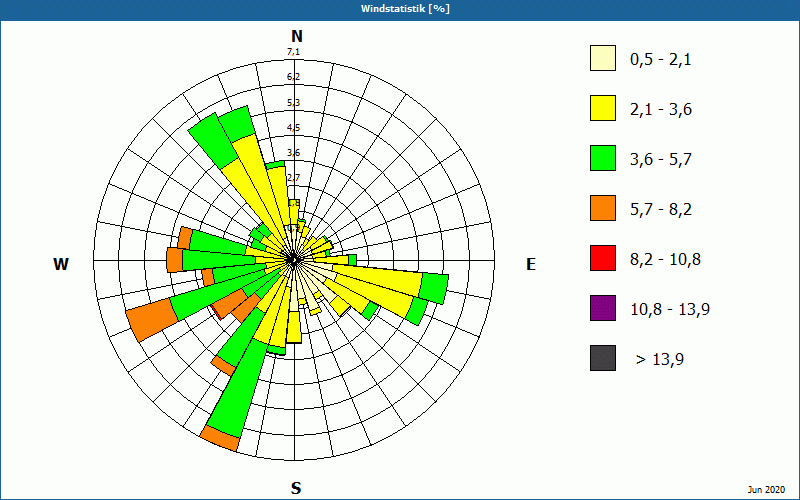Click the legend label '0,5 - 2,1'
Image resolution: width=800 pixels, height=500 pixels.
pyautogui.click(x=661, y=60)
